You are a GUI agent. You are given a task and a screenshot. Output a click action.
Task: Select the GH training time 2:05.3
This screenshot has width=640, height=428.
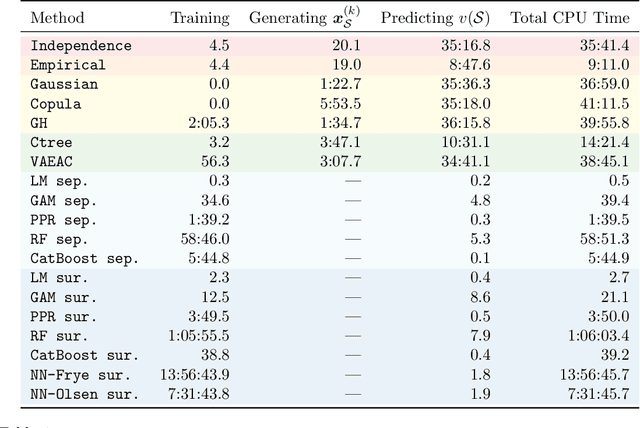208,123
